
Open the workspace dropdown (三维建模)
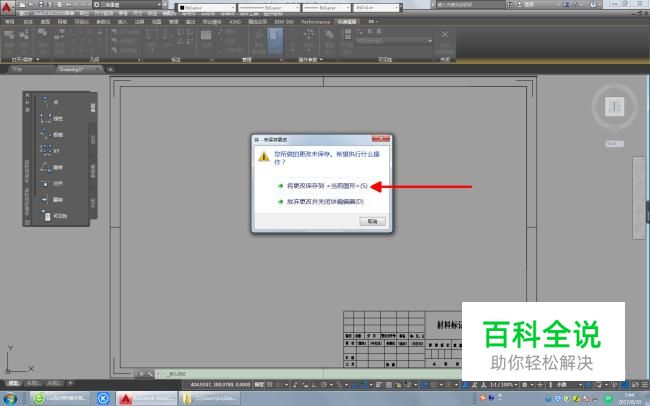(x=127, y=5)
